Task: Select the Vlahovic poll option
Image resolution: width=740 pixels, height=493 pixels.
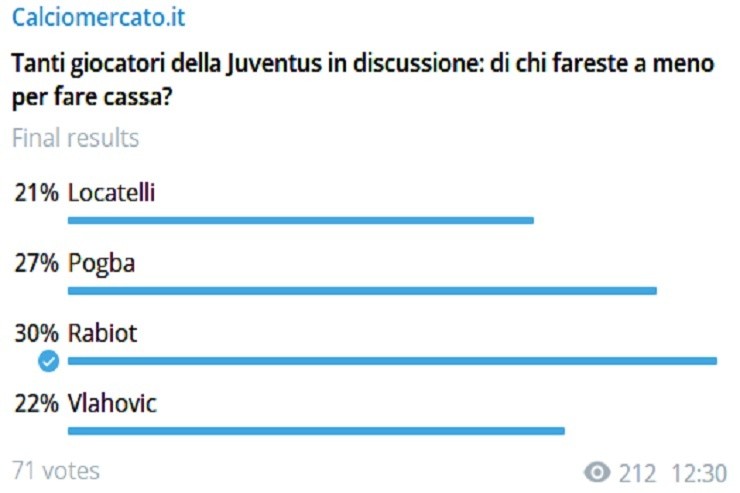Action: 112,404
